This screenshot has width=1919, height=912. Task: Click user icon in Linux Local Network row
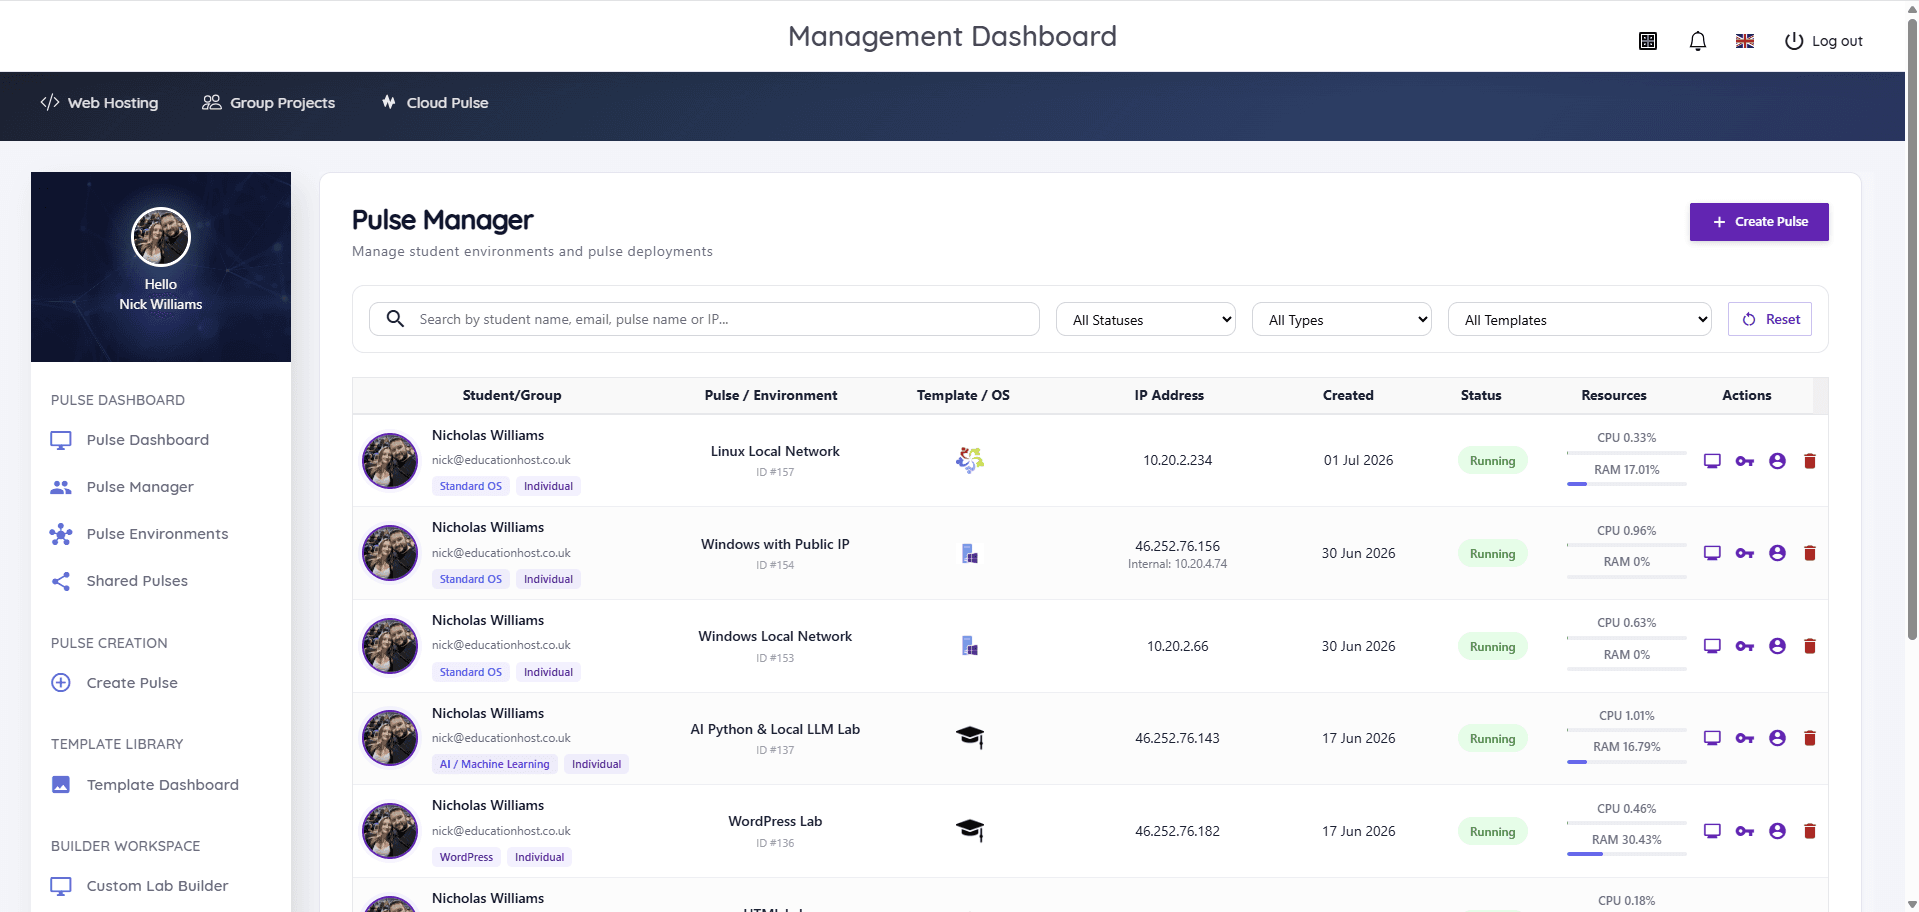[x=1777, y=461]
